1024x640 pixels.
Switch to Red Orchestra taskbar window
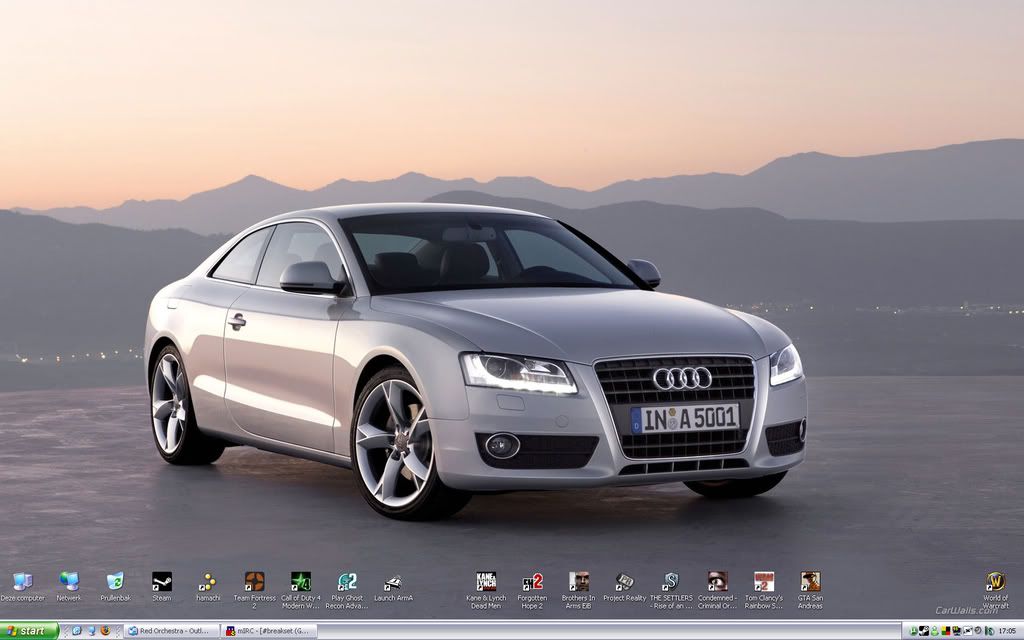coord(171,631)
